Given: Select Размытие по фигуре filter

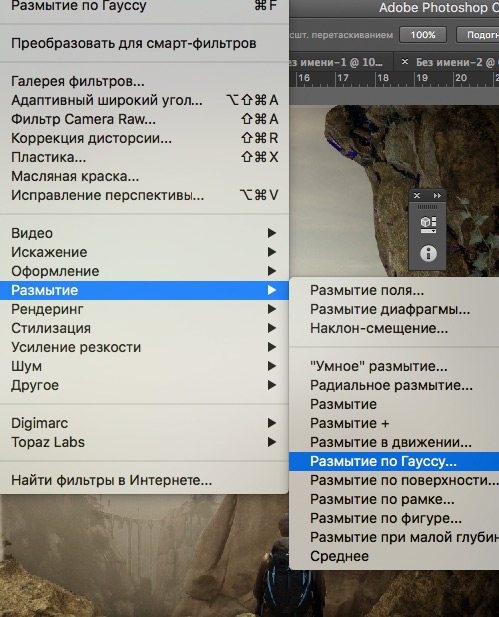Looking at the screenshot, I should (394, 518).
